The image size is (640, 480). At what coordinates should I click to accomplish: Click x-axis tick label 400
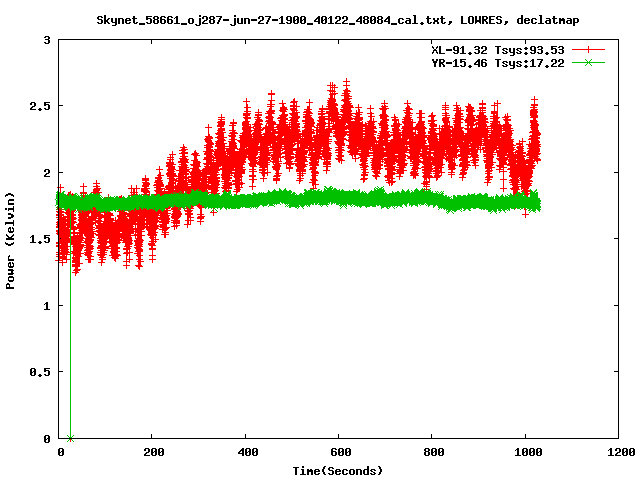click(x=247, y=452)
